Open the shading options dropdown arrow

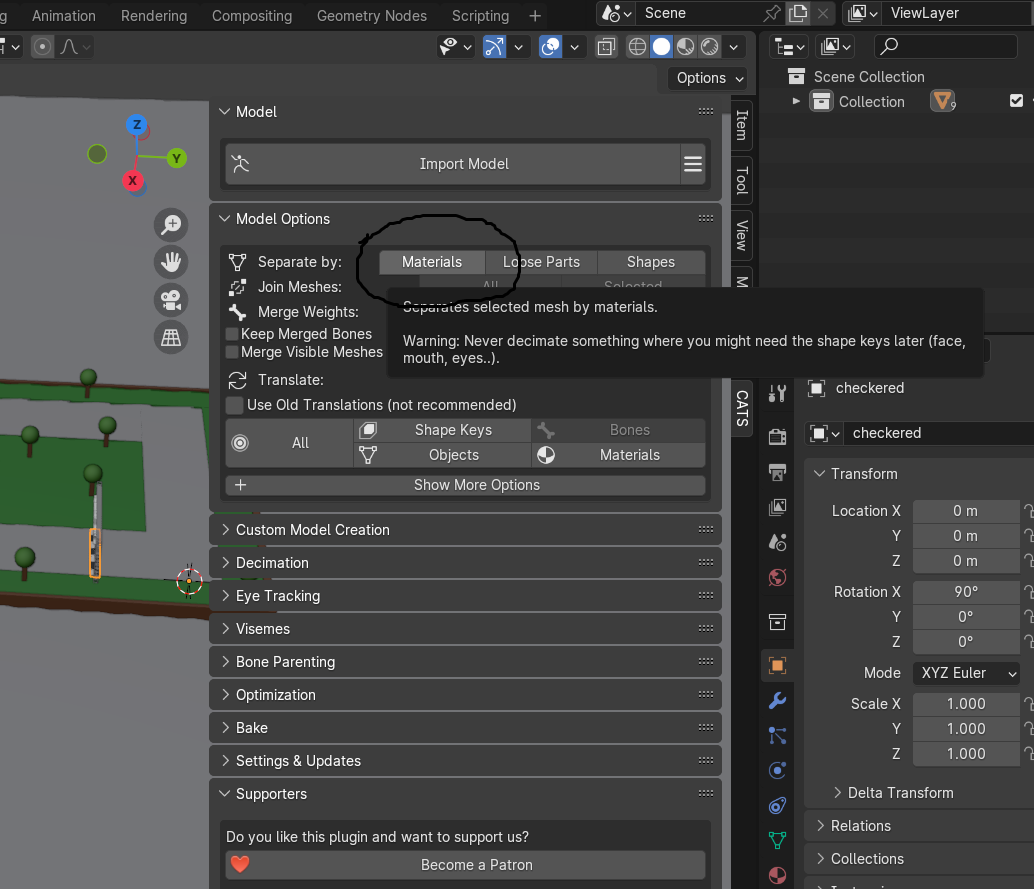pyautogui.click(x=733, y=47)
